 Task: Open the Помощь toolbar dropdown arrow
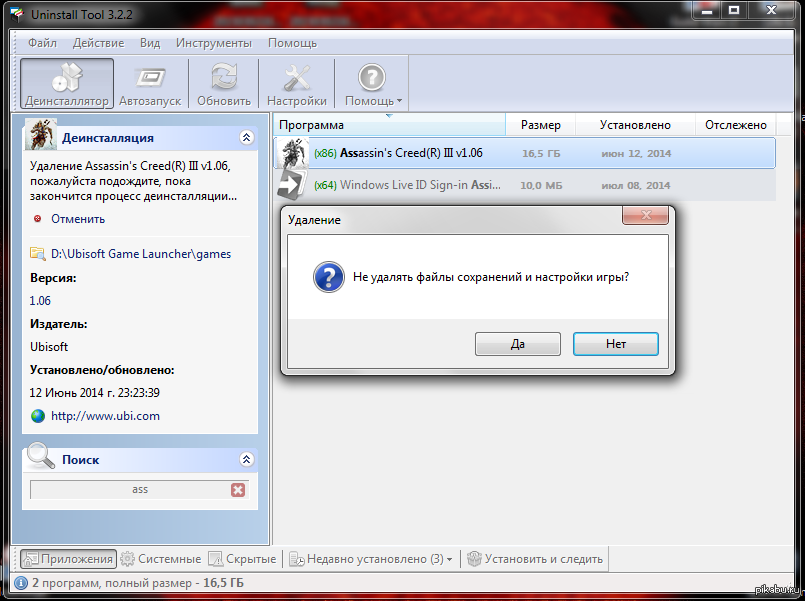tap(399, 101)
